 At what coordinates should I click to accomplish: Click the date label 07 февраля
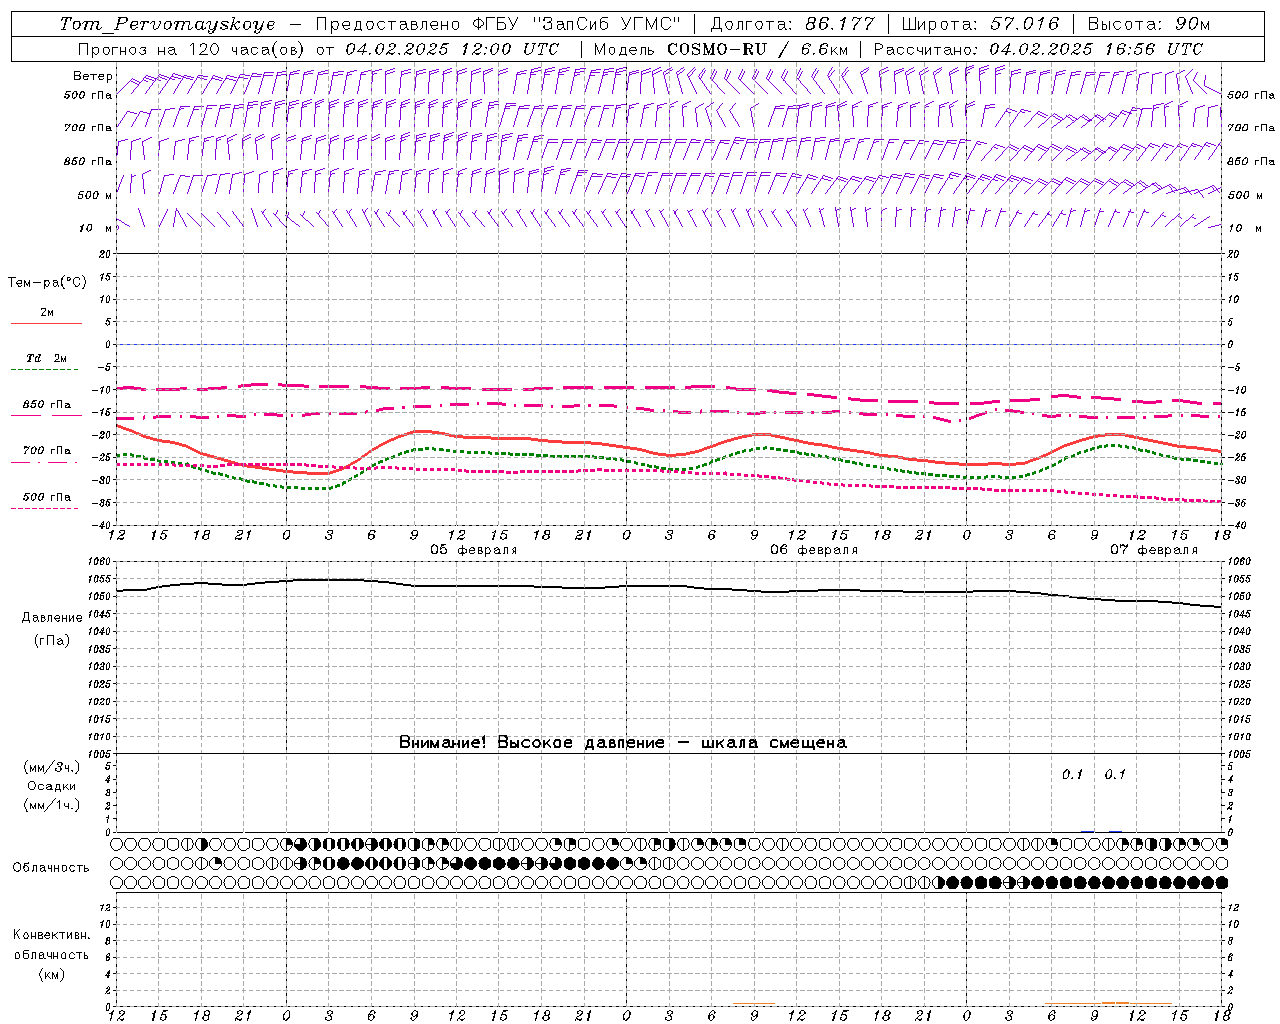pyautogui.click(x=1154, y=550)
